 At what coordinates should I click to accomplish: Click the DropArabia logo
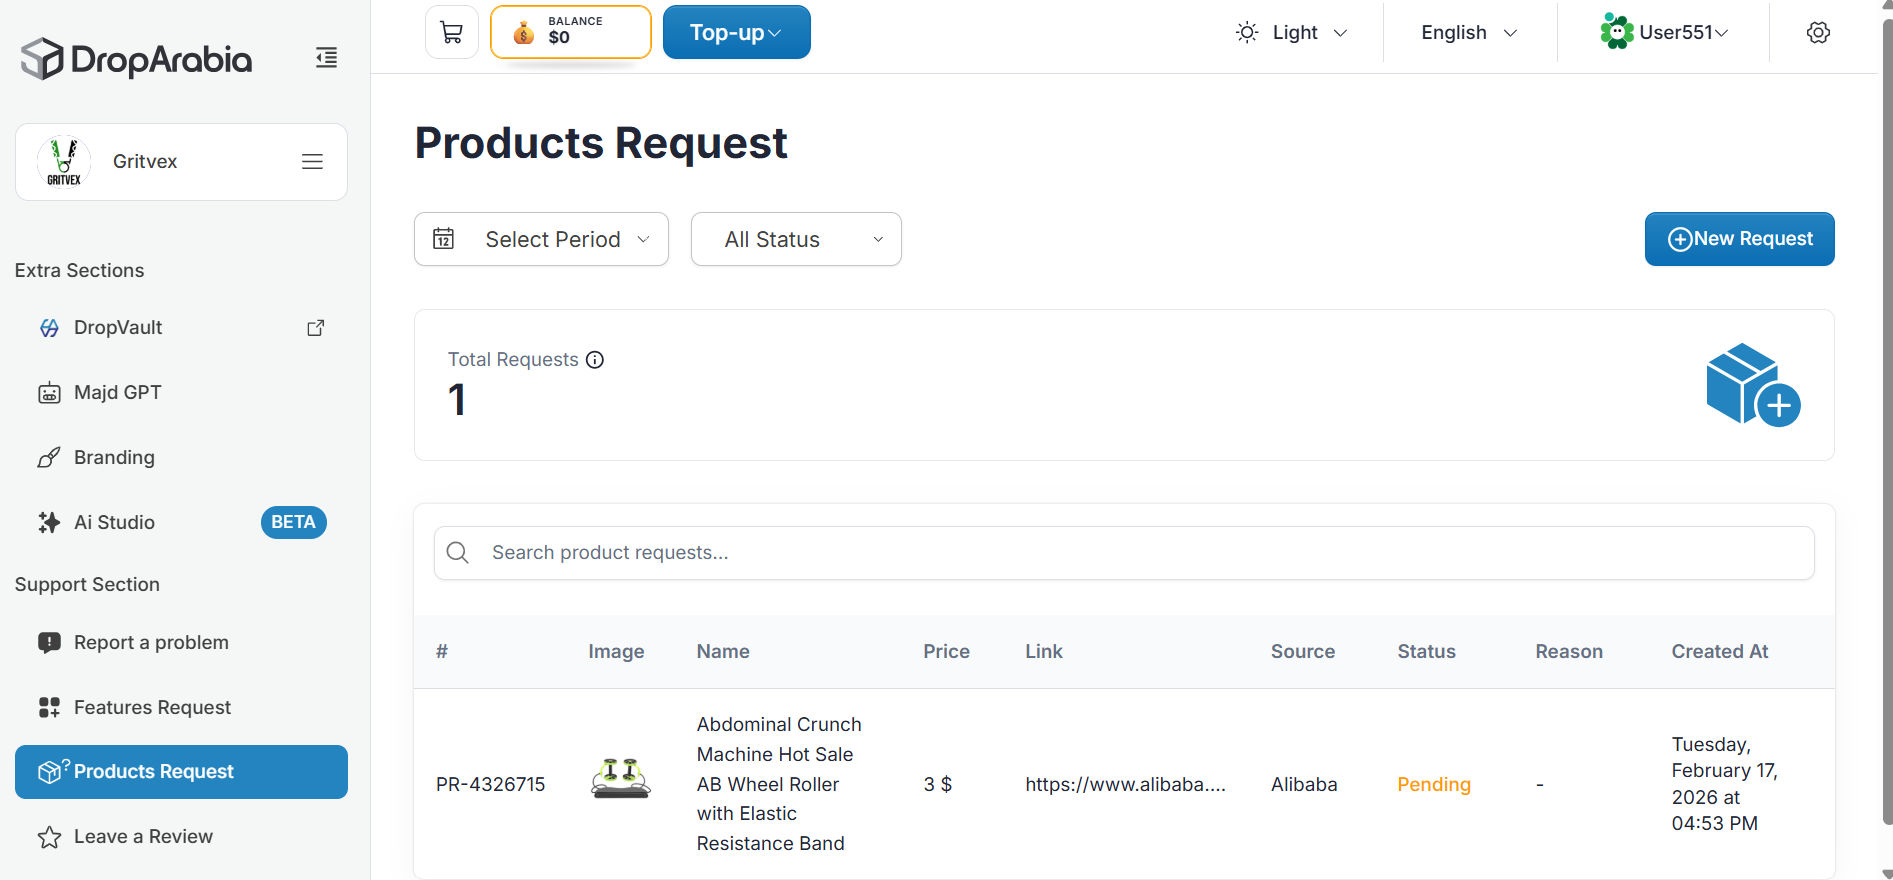click(137, 59)
